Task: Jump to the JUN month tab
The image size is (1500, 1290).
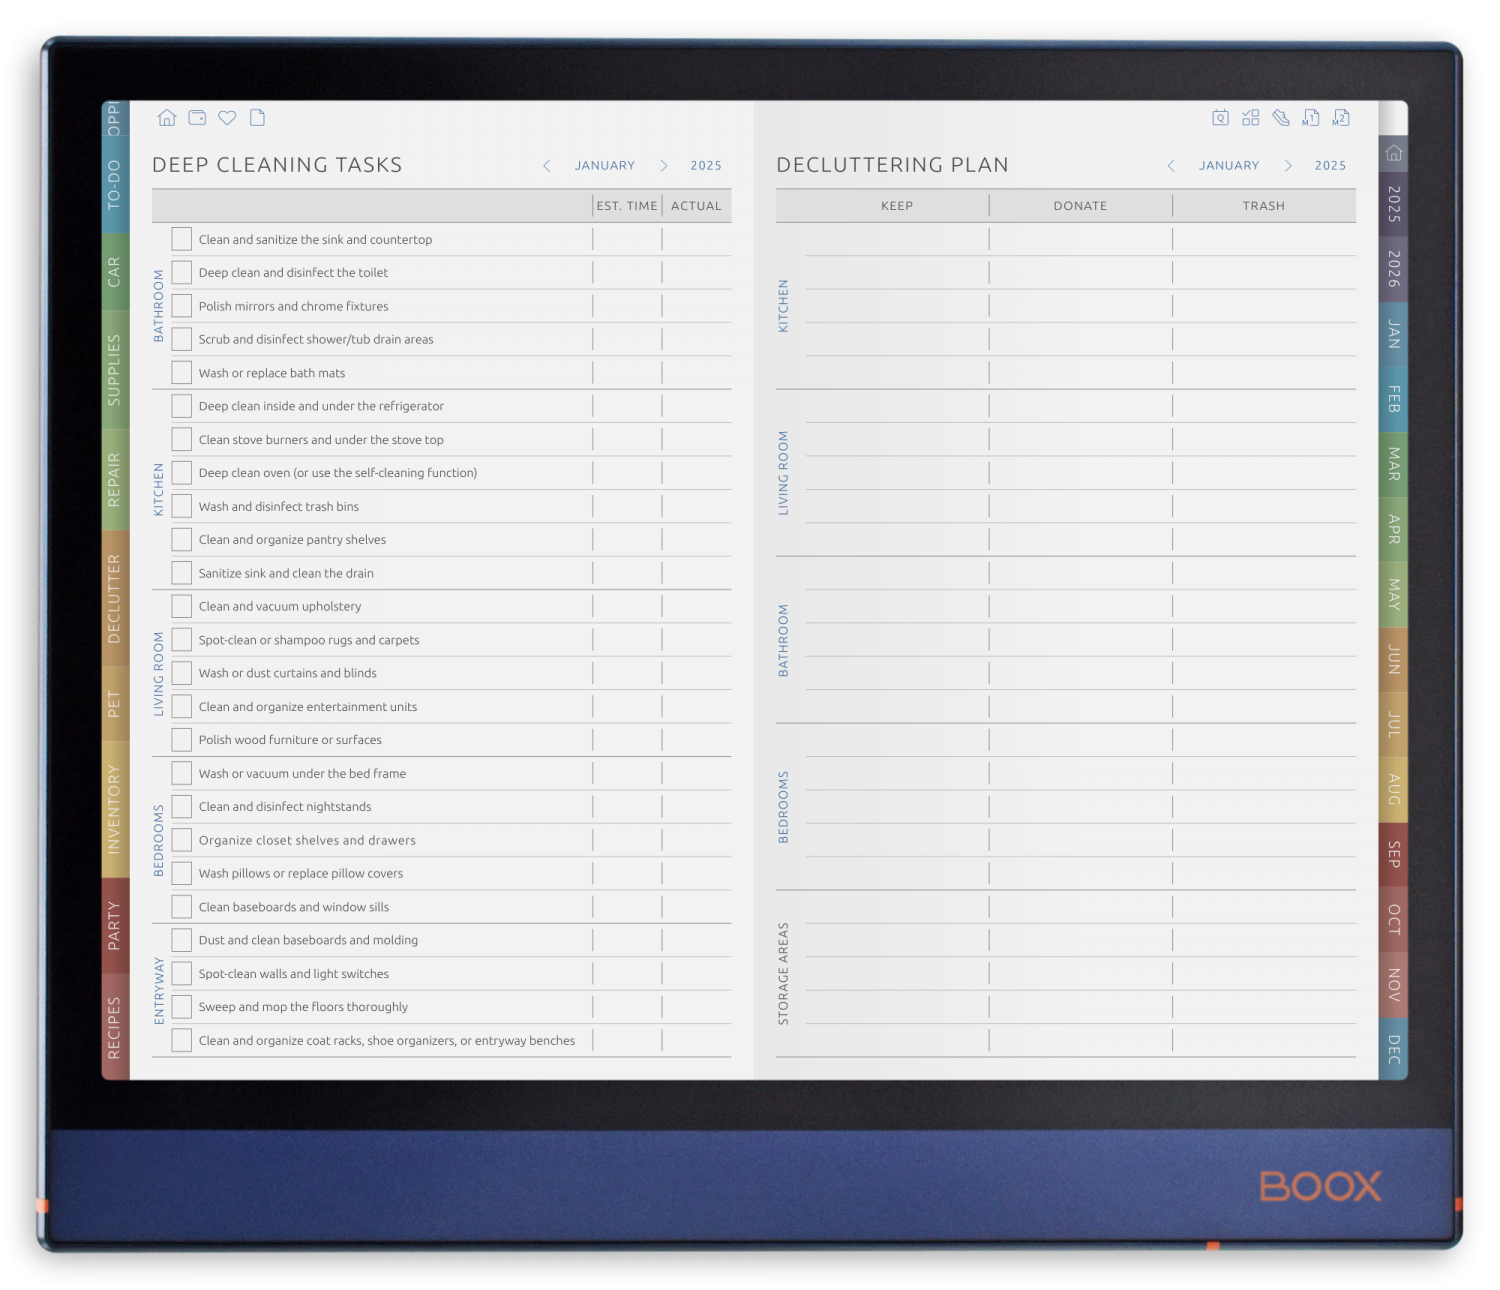Action: tap(1393, 660)
